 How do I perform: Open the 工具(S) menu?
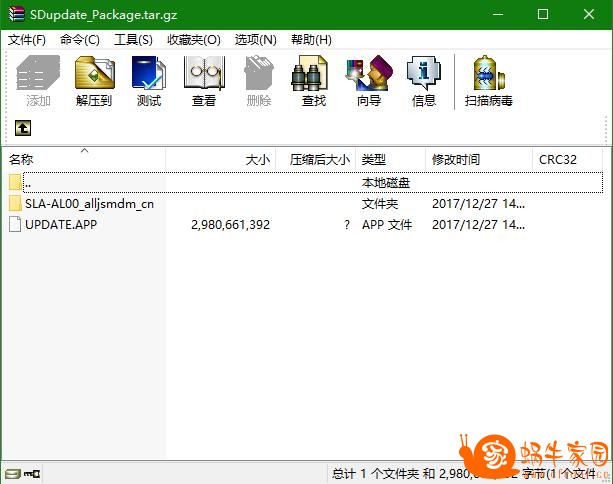click(x=133, y=39)
